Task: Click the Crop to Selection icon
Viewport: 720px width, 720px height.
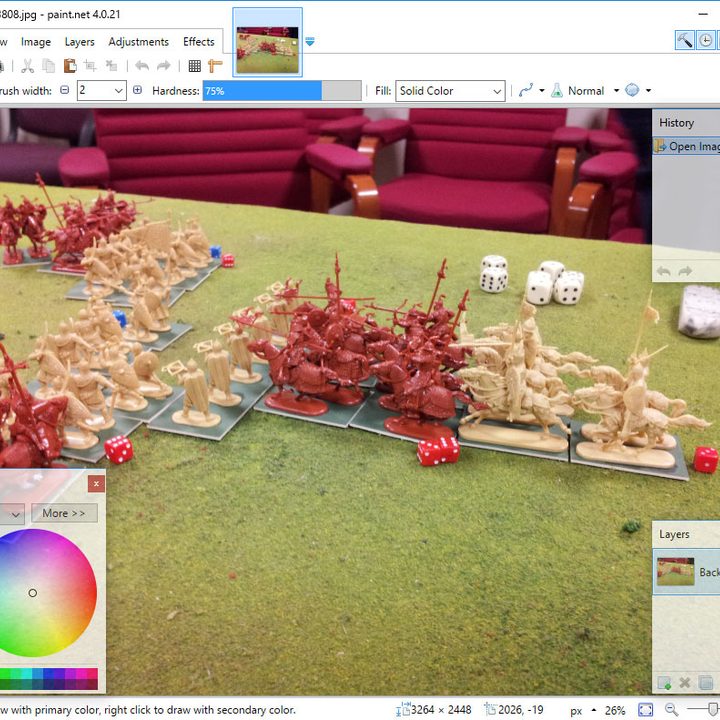Action: coord(90,66)
